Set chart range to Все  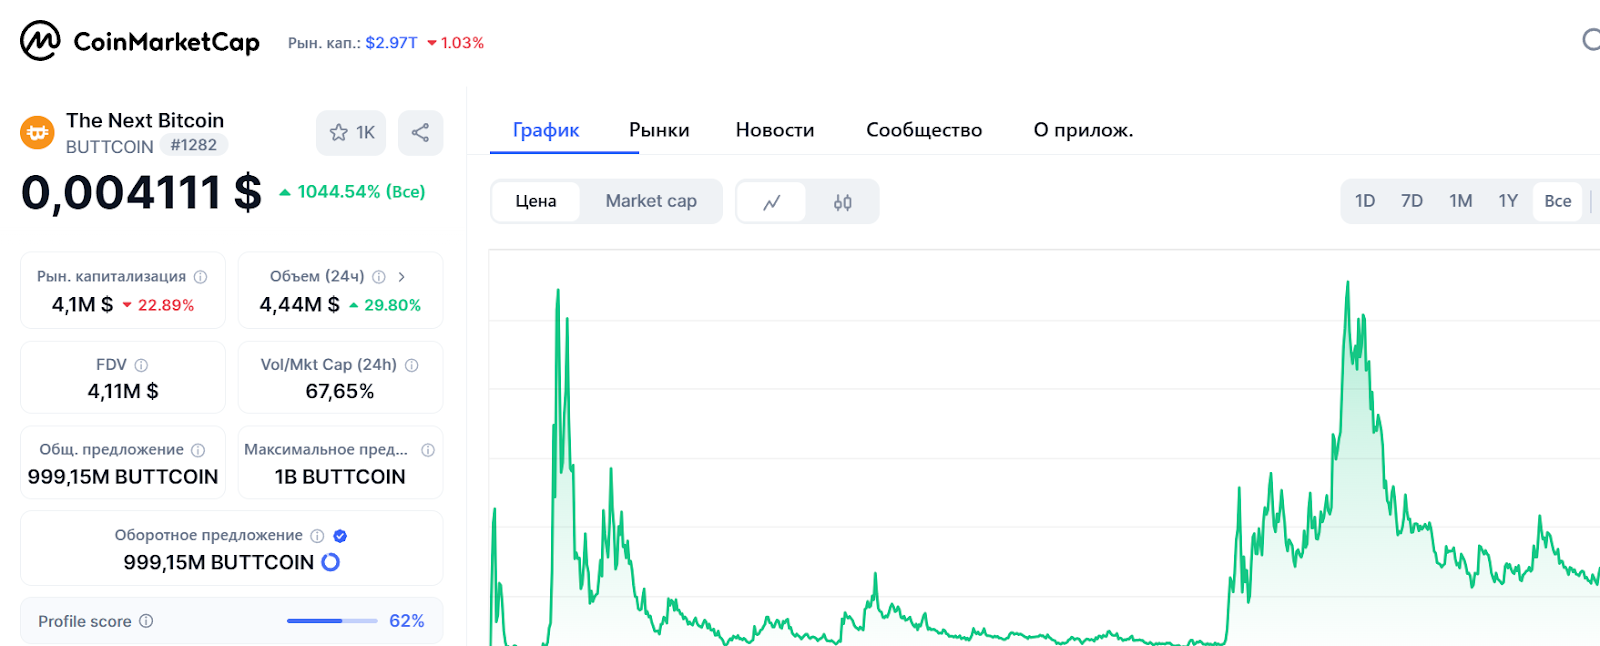1558,201
